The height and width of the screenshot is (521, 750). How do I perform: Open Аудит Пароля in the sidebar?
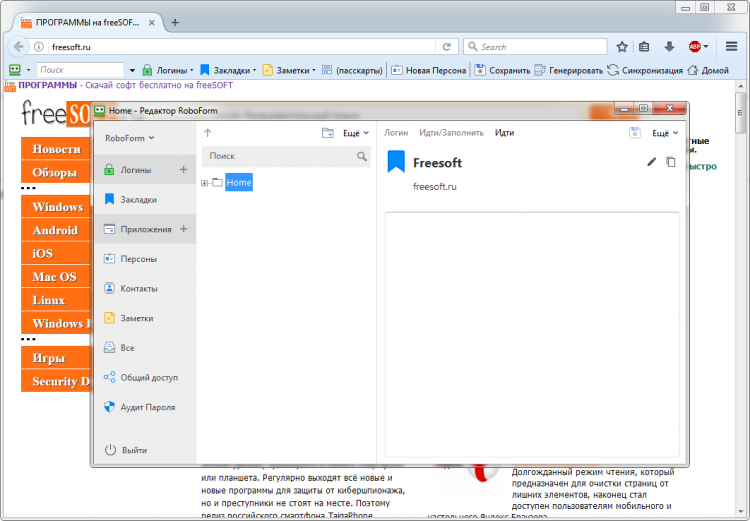click(x=145, y=407)
